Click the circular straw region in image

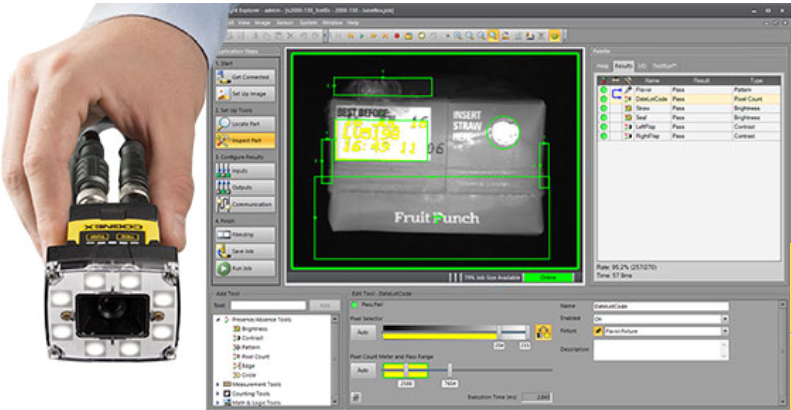503,133
